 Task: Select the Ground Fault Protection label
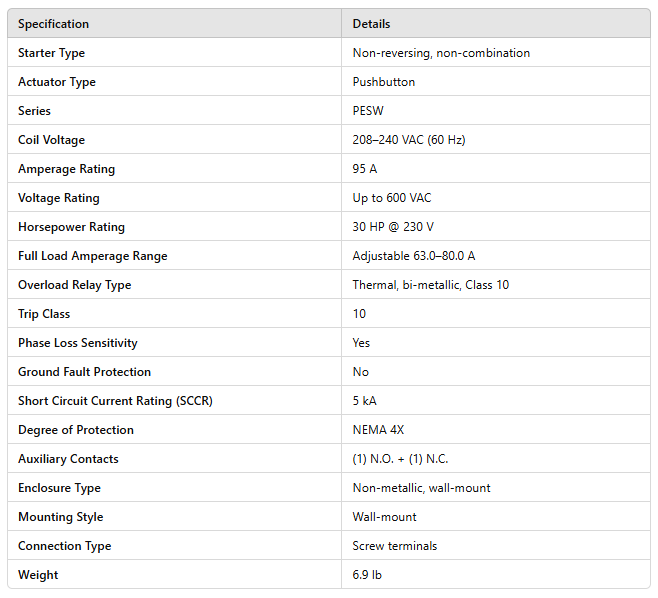tap(84, 372)
